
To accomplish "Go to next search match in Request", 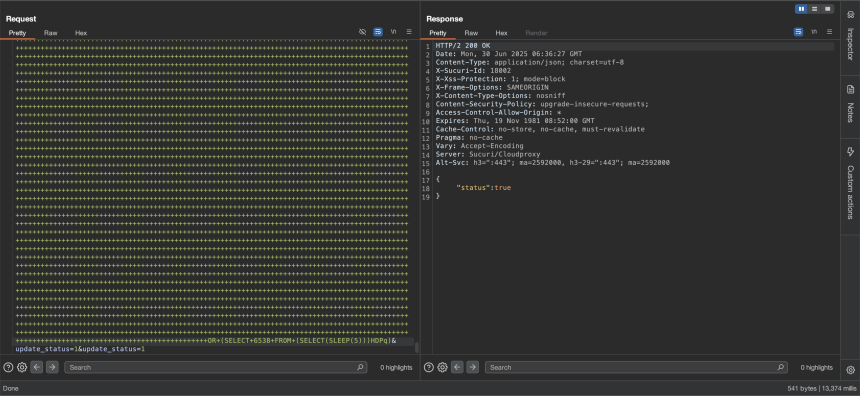I will [x=52, y=367].
